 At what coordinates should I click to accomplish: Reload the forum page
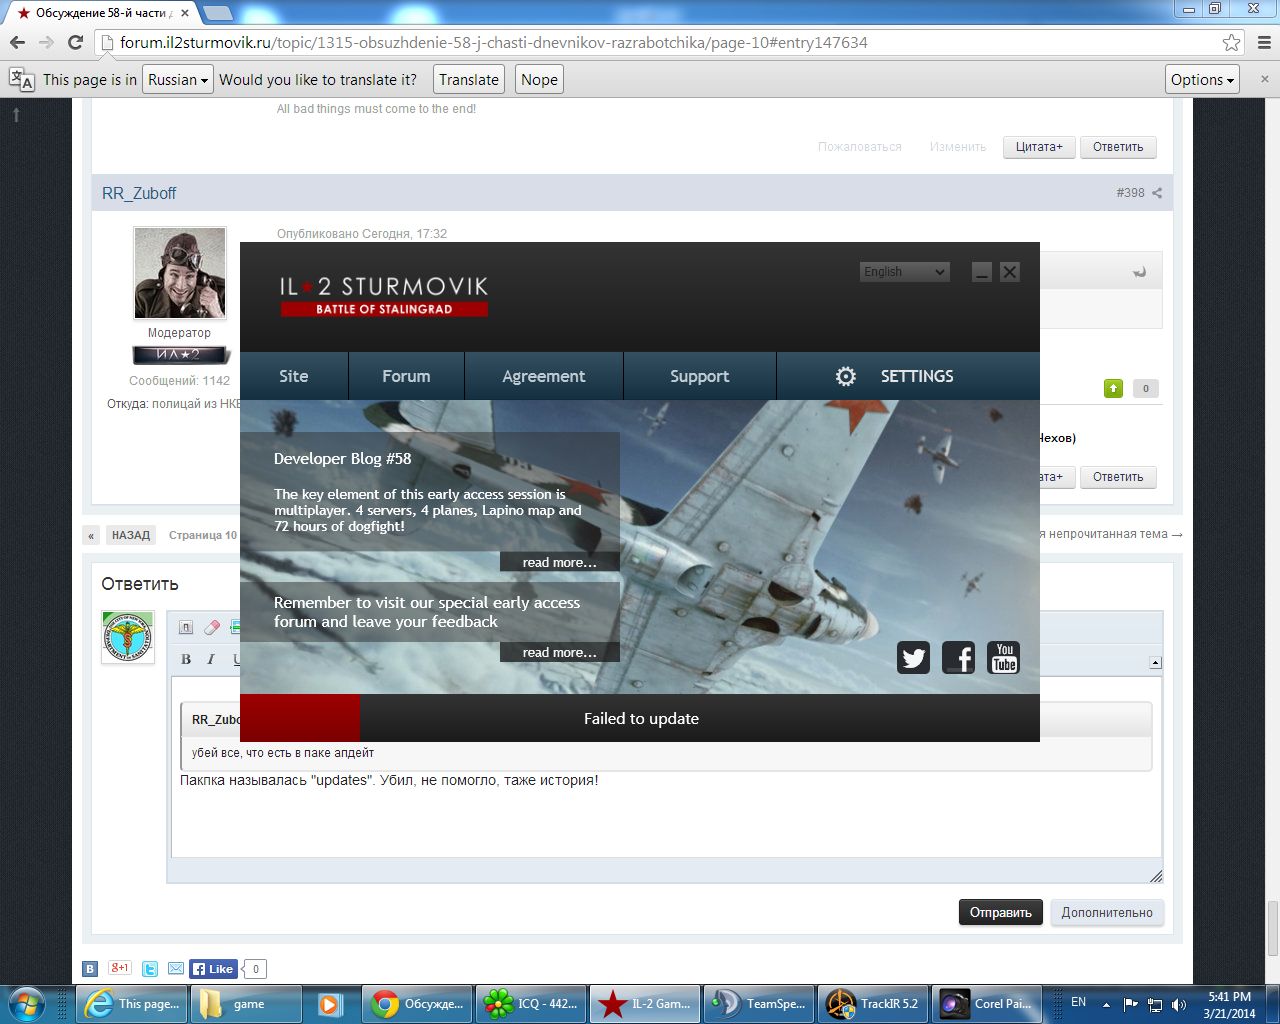[x=75, y=42]
